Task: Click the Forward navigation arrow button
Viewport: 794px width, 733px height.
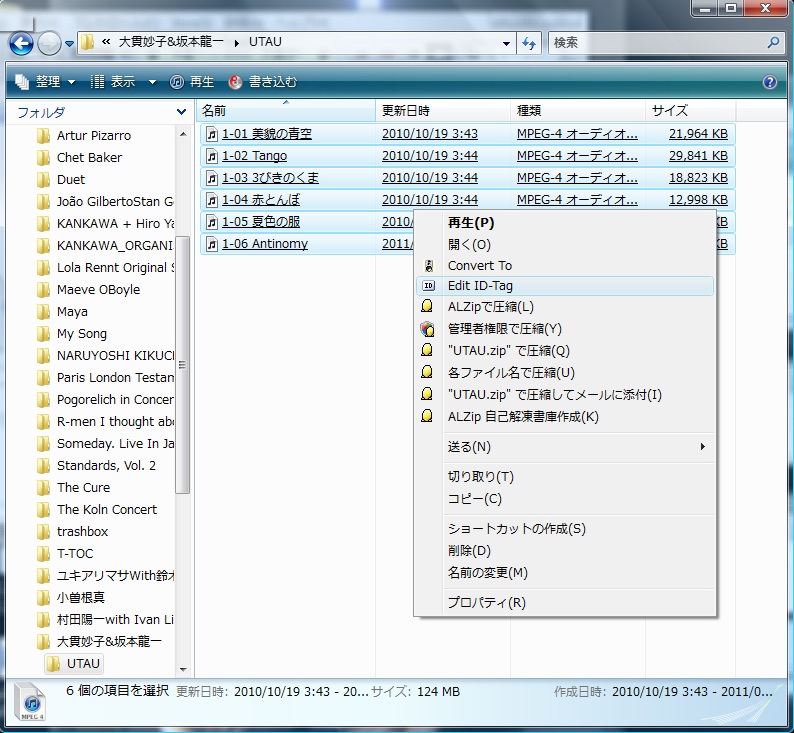Action: 49,44
